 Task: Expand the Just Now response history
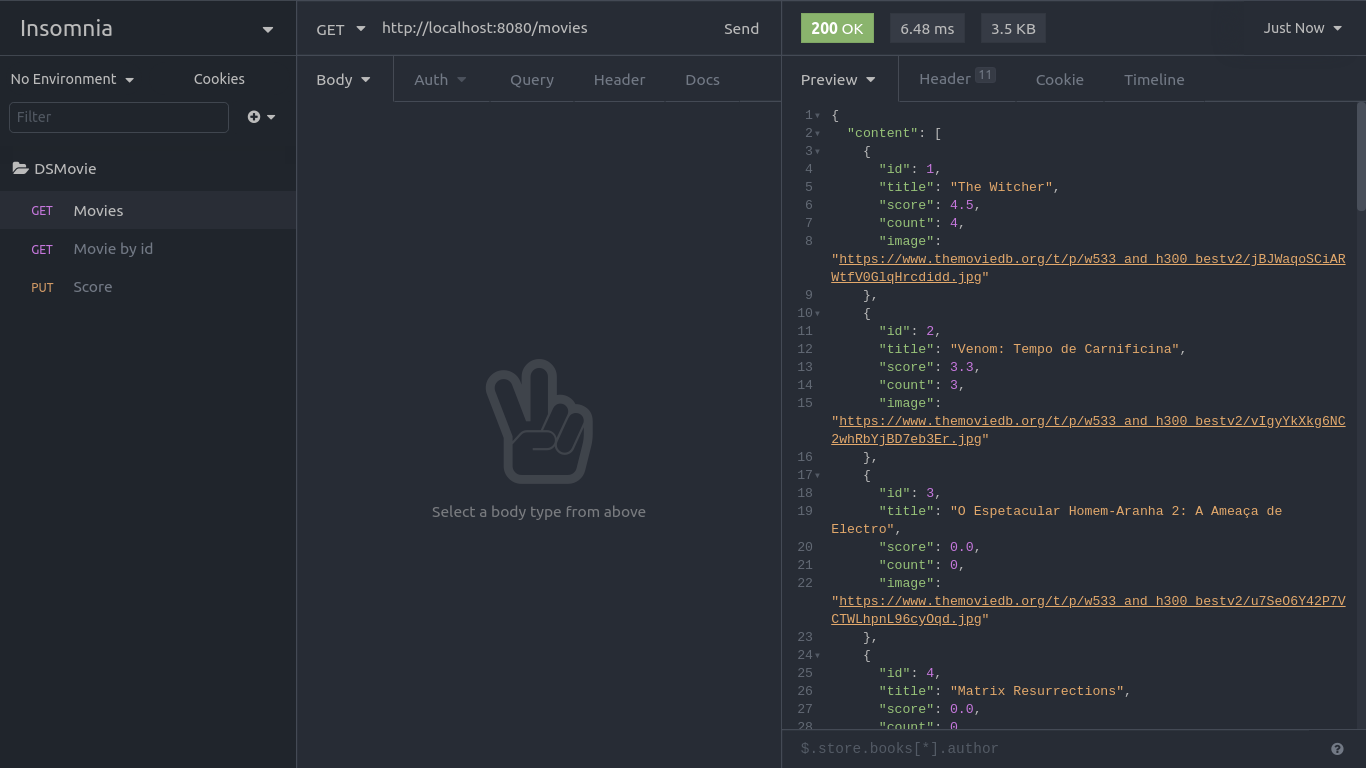pos(1301,28)
